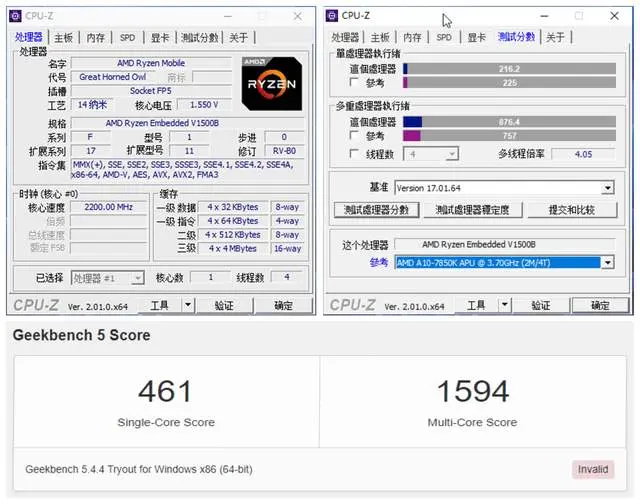
Task: Click the 多线程倍率 4.05 value field
Action: [583, 154]
